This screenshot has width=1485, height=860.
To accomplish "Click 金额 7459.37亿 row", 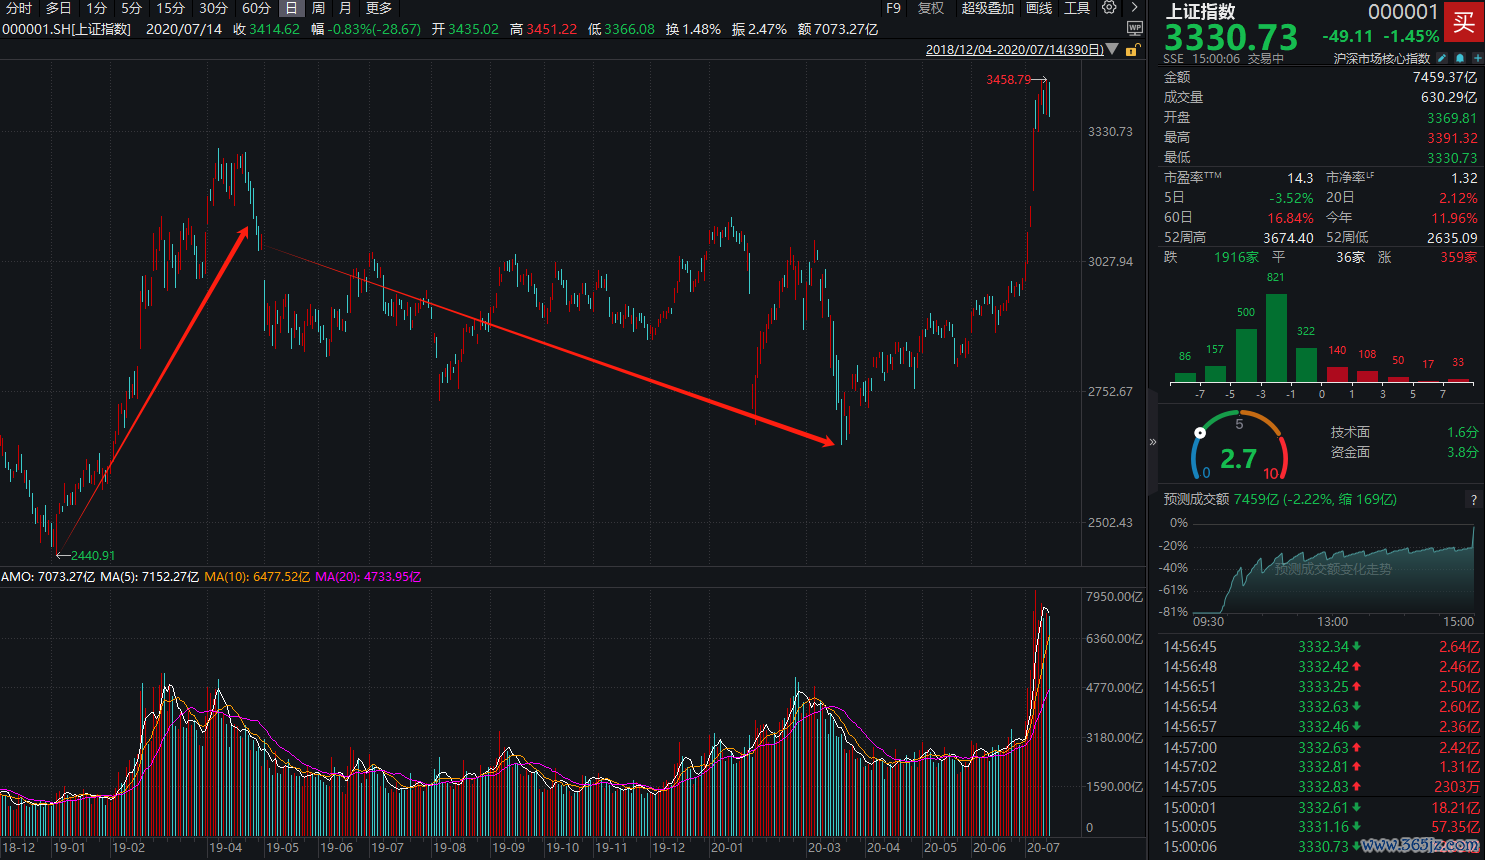I will (1320, 77).
